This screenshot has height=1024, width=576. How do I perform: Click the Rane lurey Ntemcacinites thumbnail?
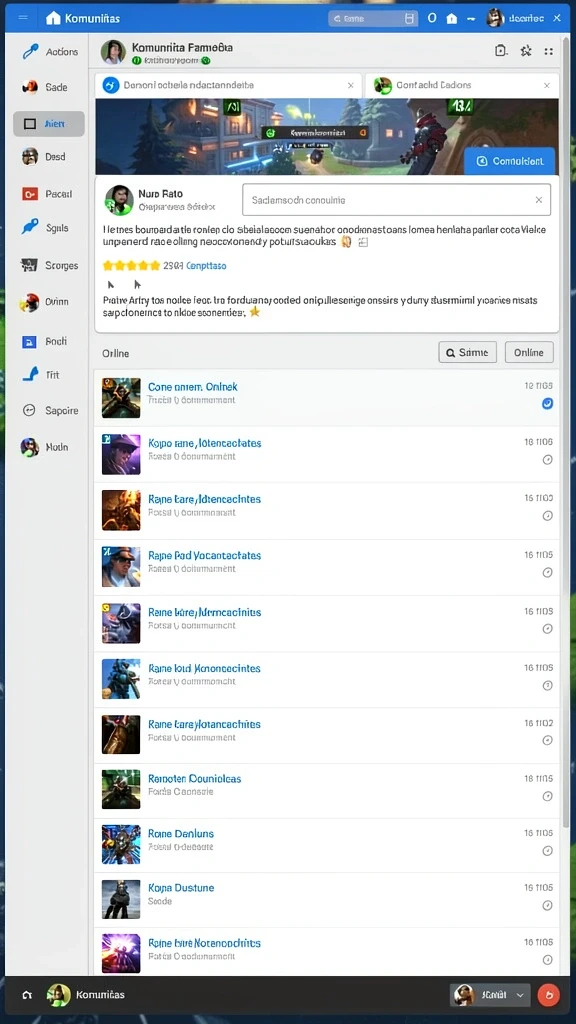(x=121, y=623)
